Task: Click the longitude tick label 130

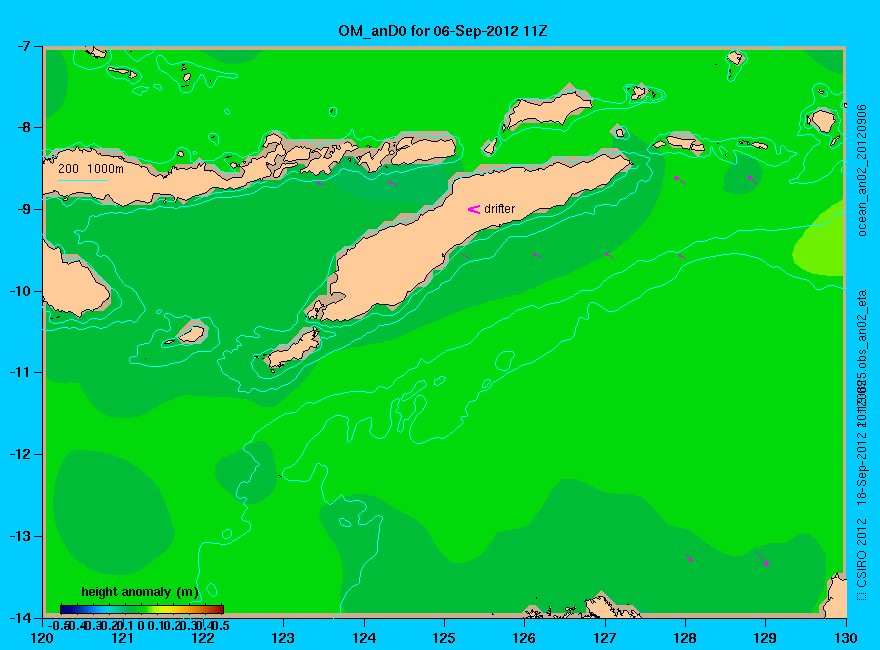Action: tap(846, 638)
